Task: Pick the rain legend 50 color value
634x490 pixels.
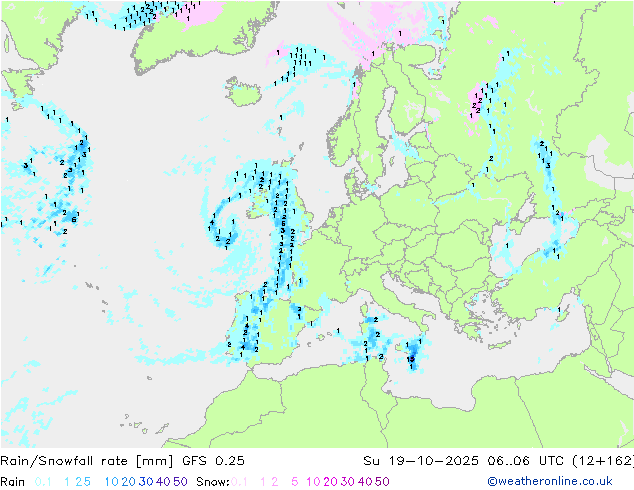Action: (180, 482)
